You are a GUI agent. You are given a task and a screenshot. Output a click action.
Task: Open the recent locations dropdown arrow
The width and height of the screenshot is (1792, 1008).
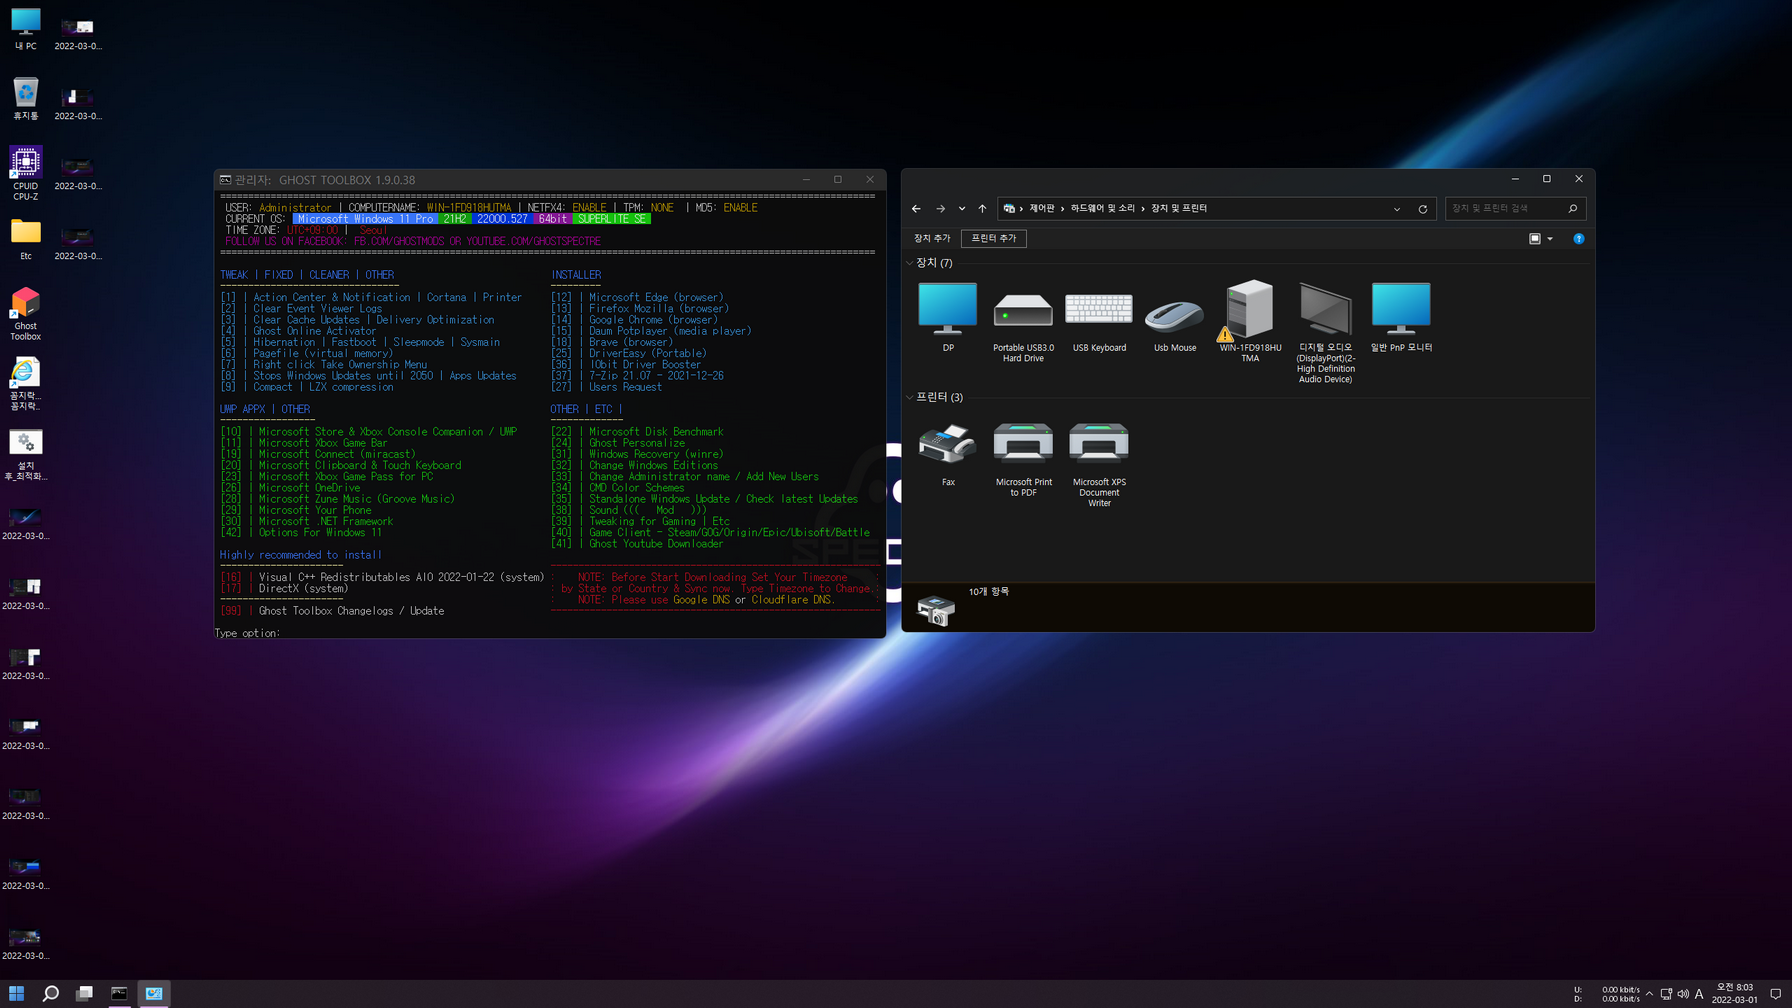pos(962,208)
